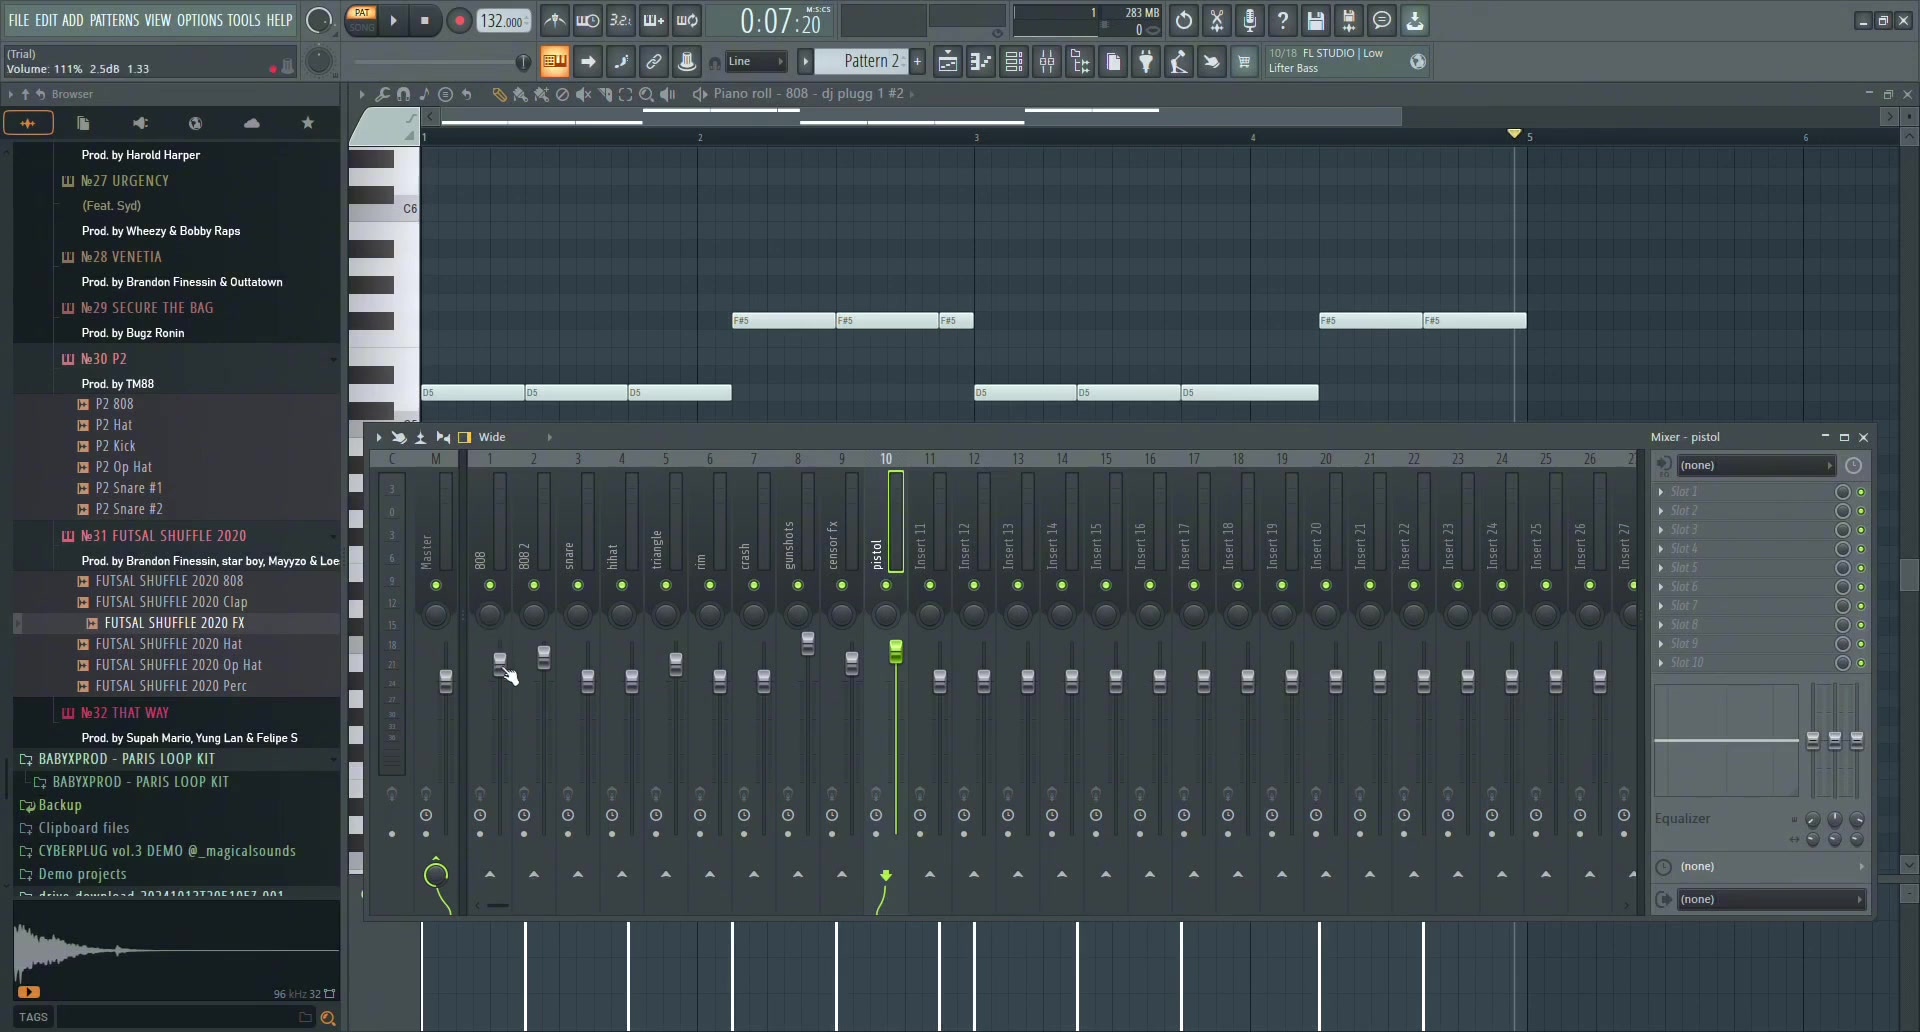1920x1032 pixels.
Task: Play the sample preview orange button
Action: coord(28,992)
